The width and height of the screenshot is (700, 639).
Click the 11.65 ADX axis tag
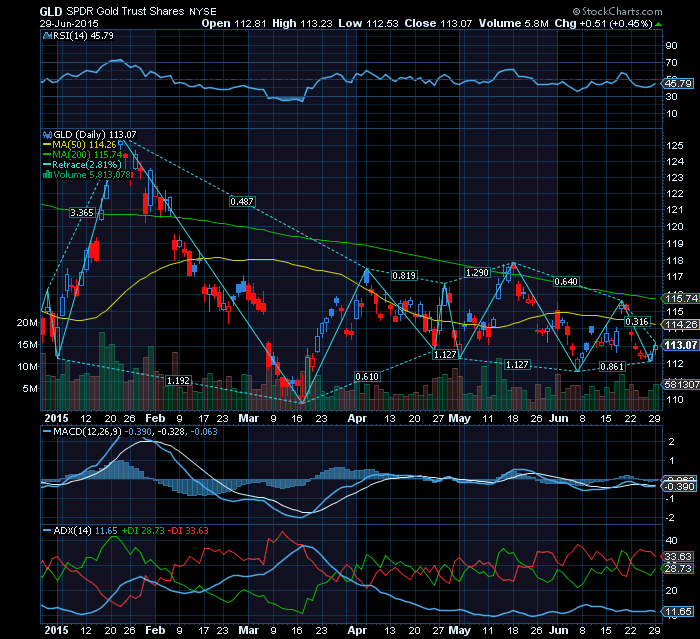coord(678,611)
